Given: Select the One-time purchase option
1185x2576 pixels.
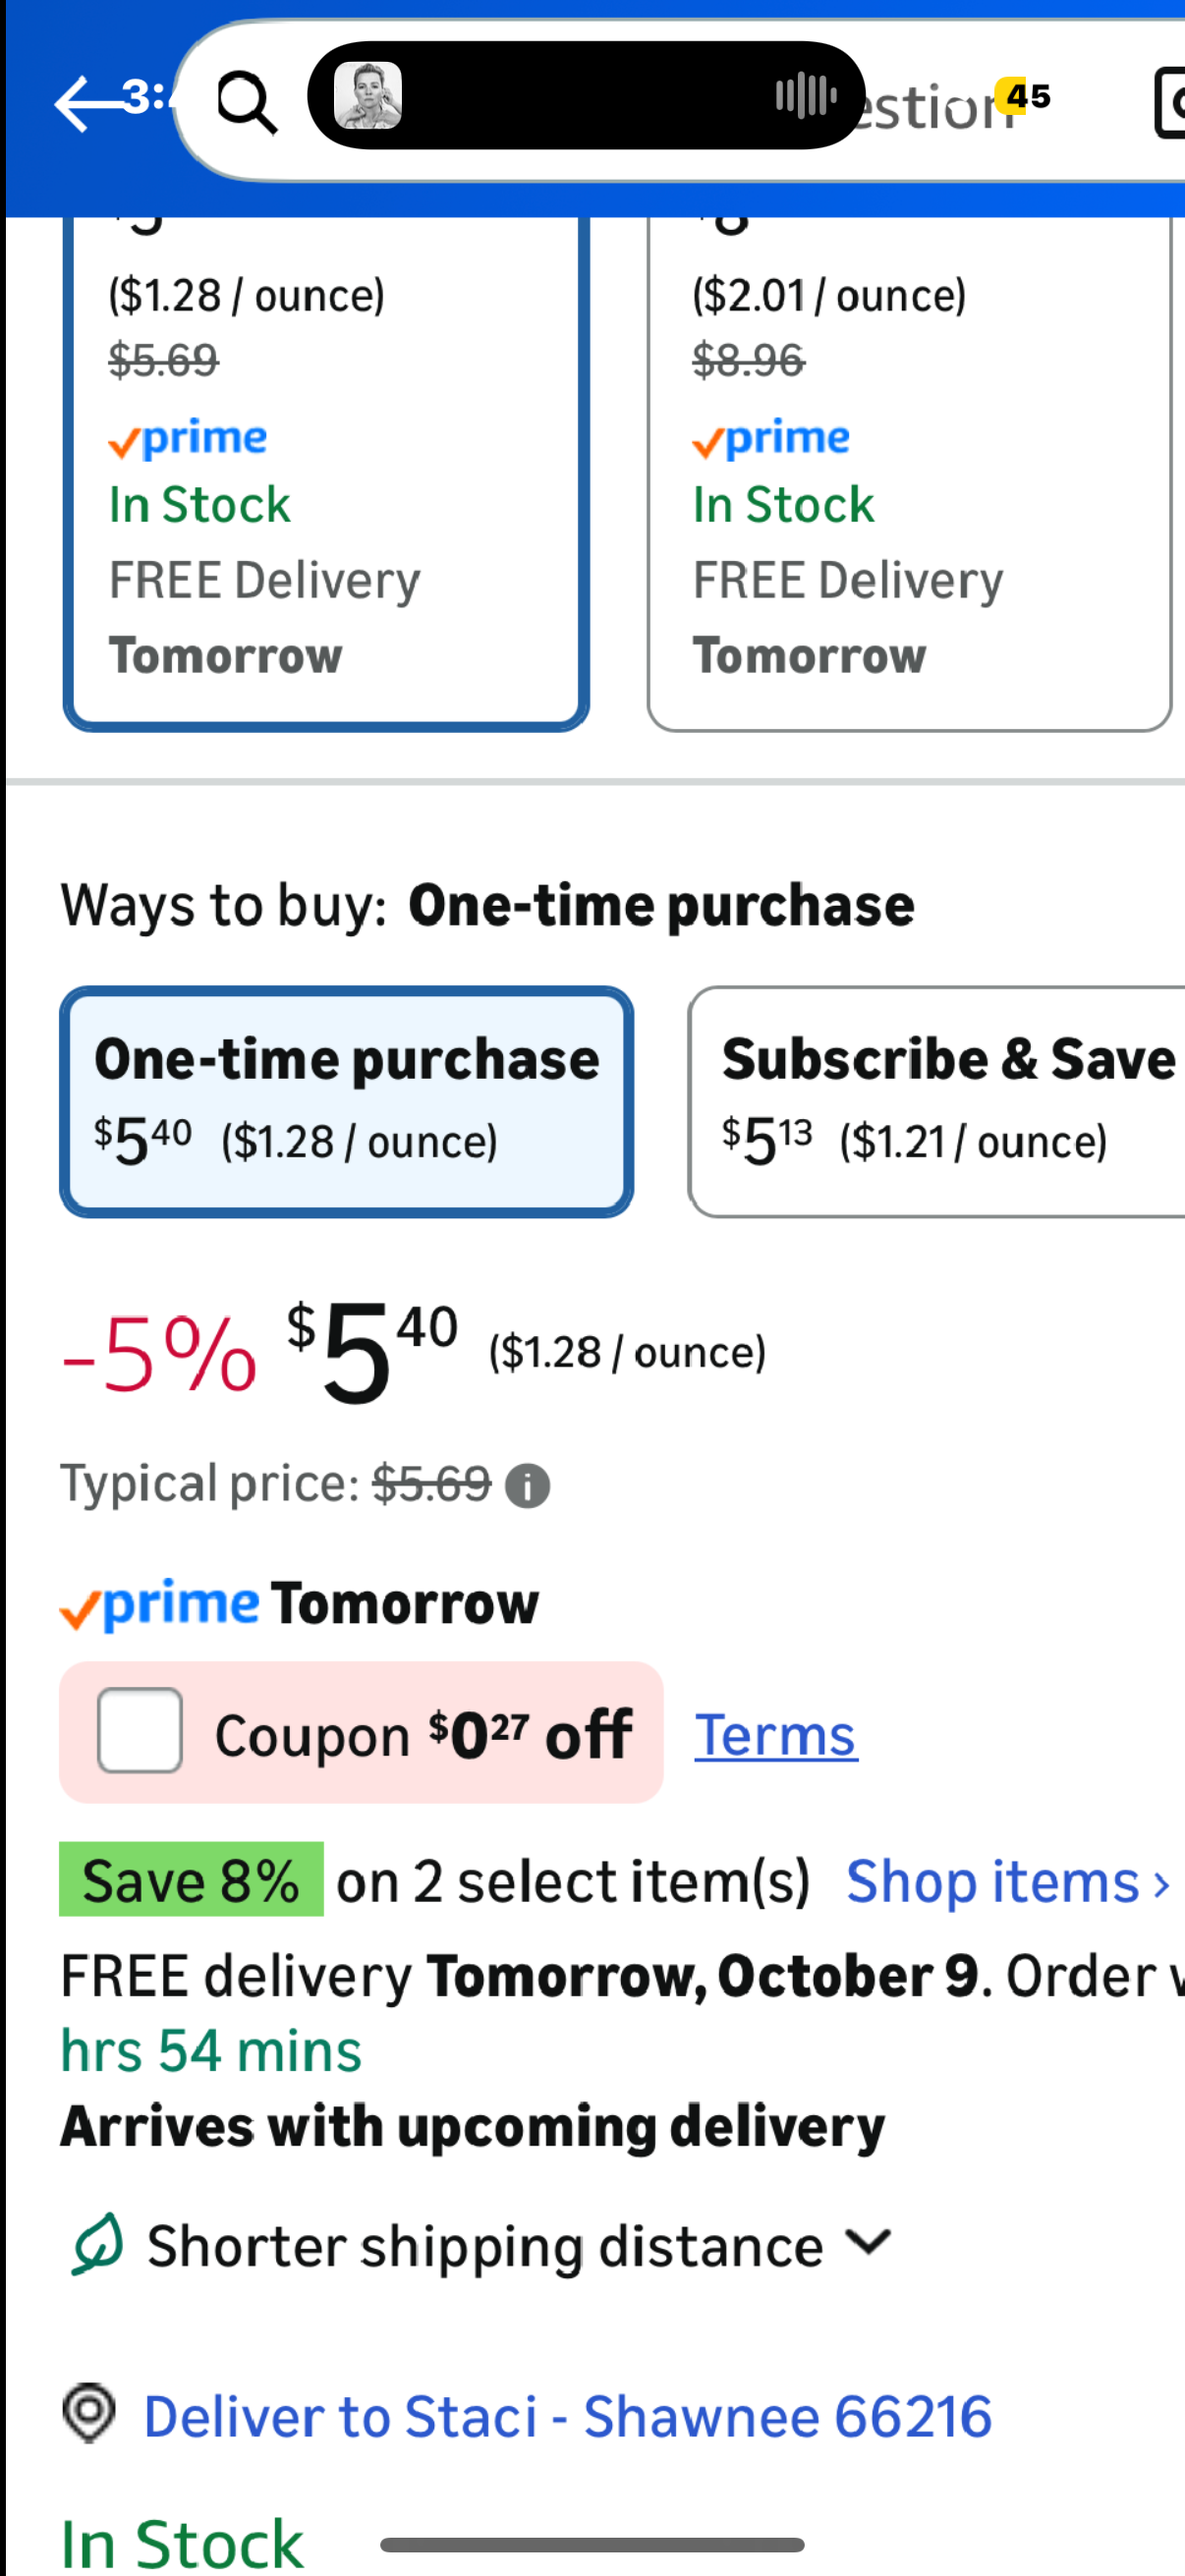Looking at the screenshot, I should [x=346, y=1102].
